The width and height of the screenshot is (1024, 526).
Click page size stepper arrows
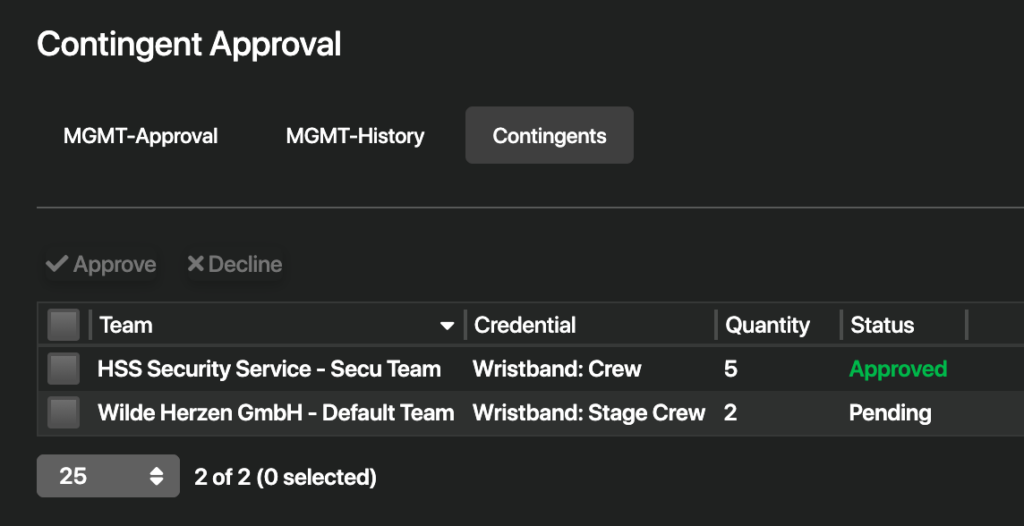[x=156, y=476]
